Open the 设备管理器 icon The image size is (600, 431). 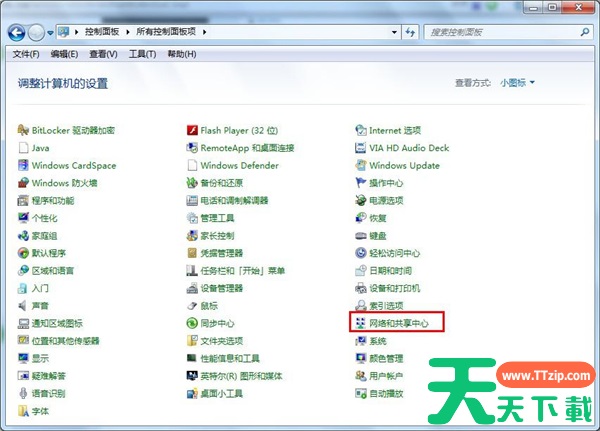pos(192,288)
